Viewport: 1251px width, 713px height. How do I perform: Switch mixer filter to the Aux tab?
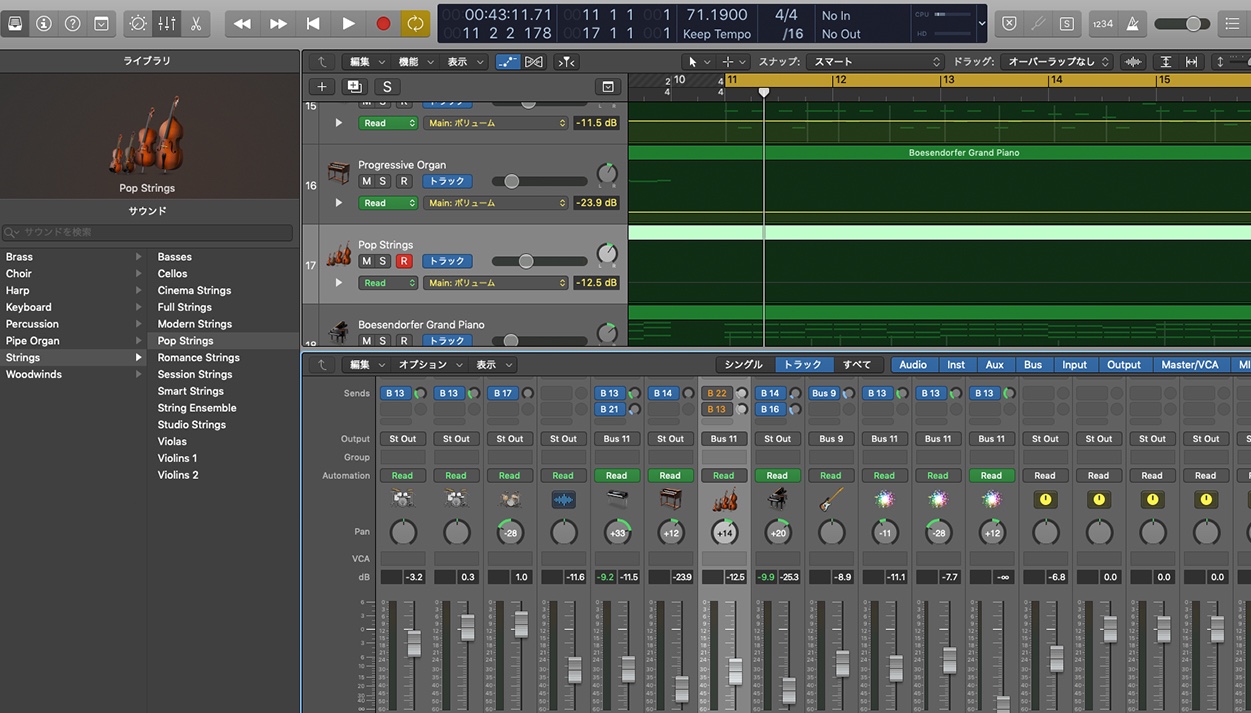click(x=994, y=365)
